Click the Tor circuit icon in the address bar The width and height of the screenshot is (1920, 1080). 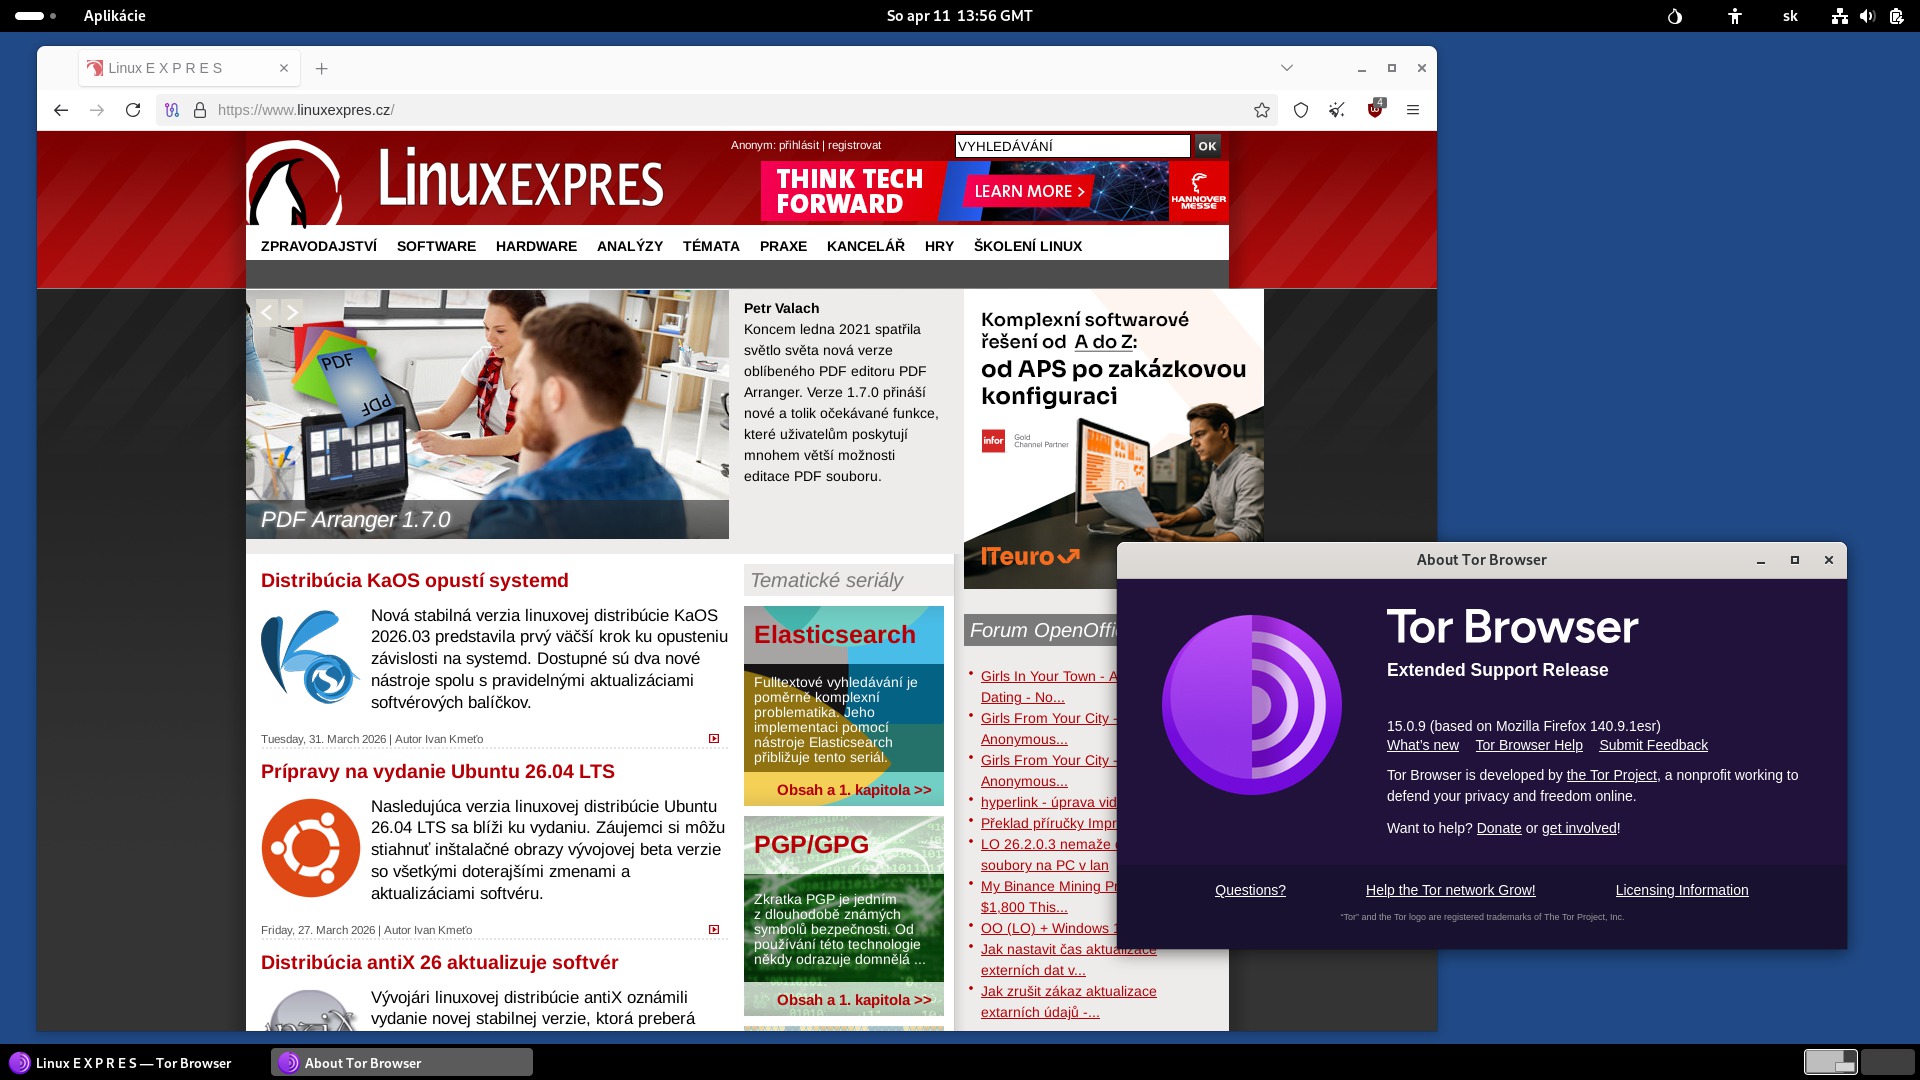pyautogui.click(x=172, y=110)
